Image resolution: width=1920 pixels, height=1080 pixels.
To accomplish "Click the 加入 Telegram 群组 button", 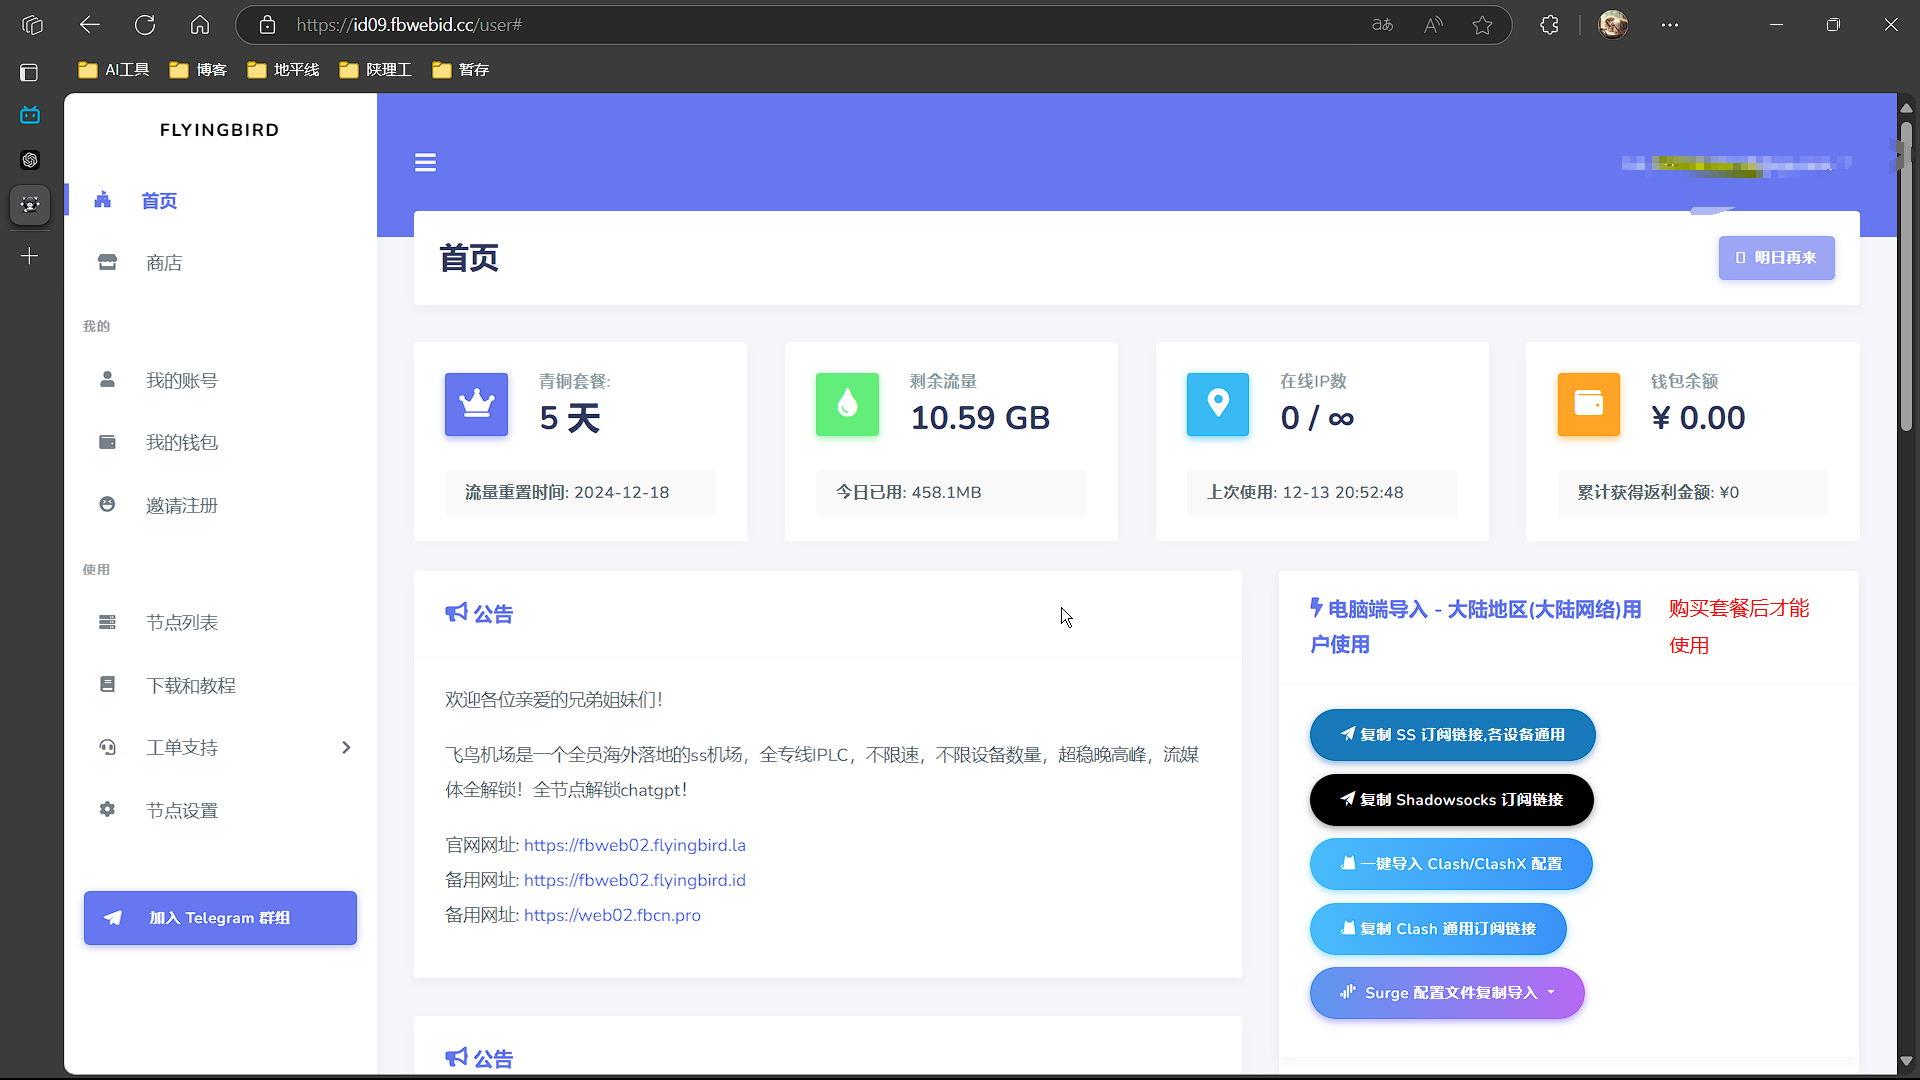I will [220, 918].
